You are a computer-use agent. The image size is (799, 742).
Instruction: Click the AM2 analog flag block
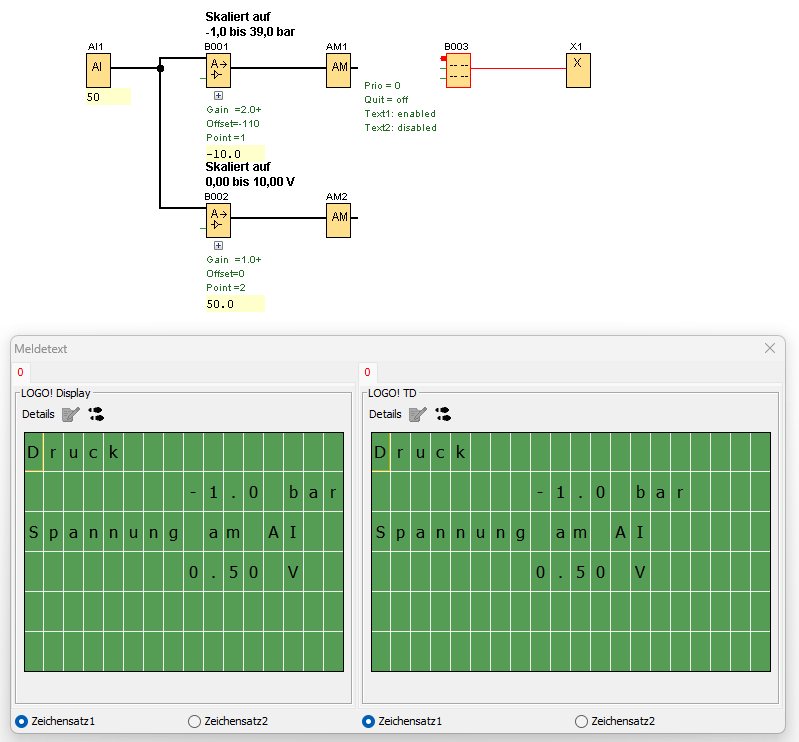click(339, 219)
